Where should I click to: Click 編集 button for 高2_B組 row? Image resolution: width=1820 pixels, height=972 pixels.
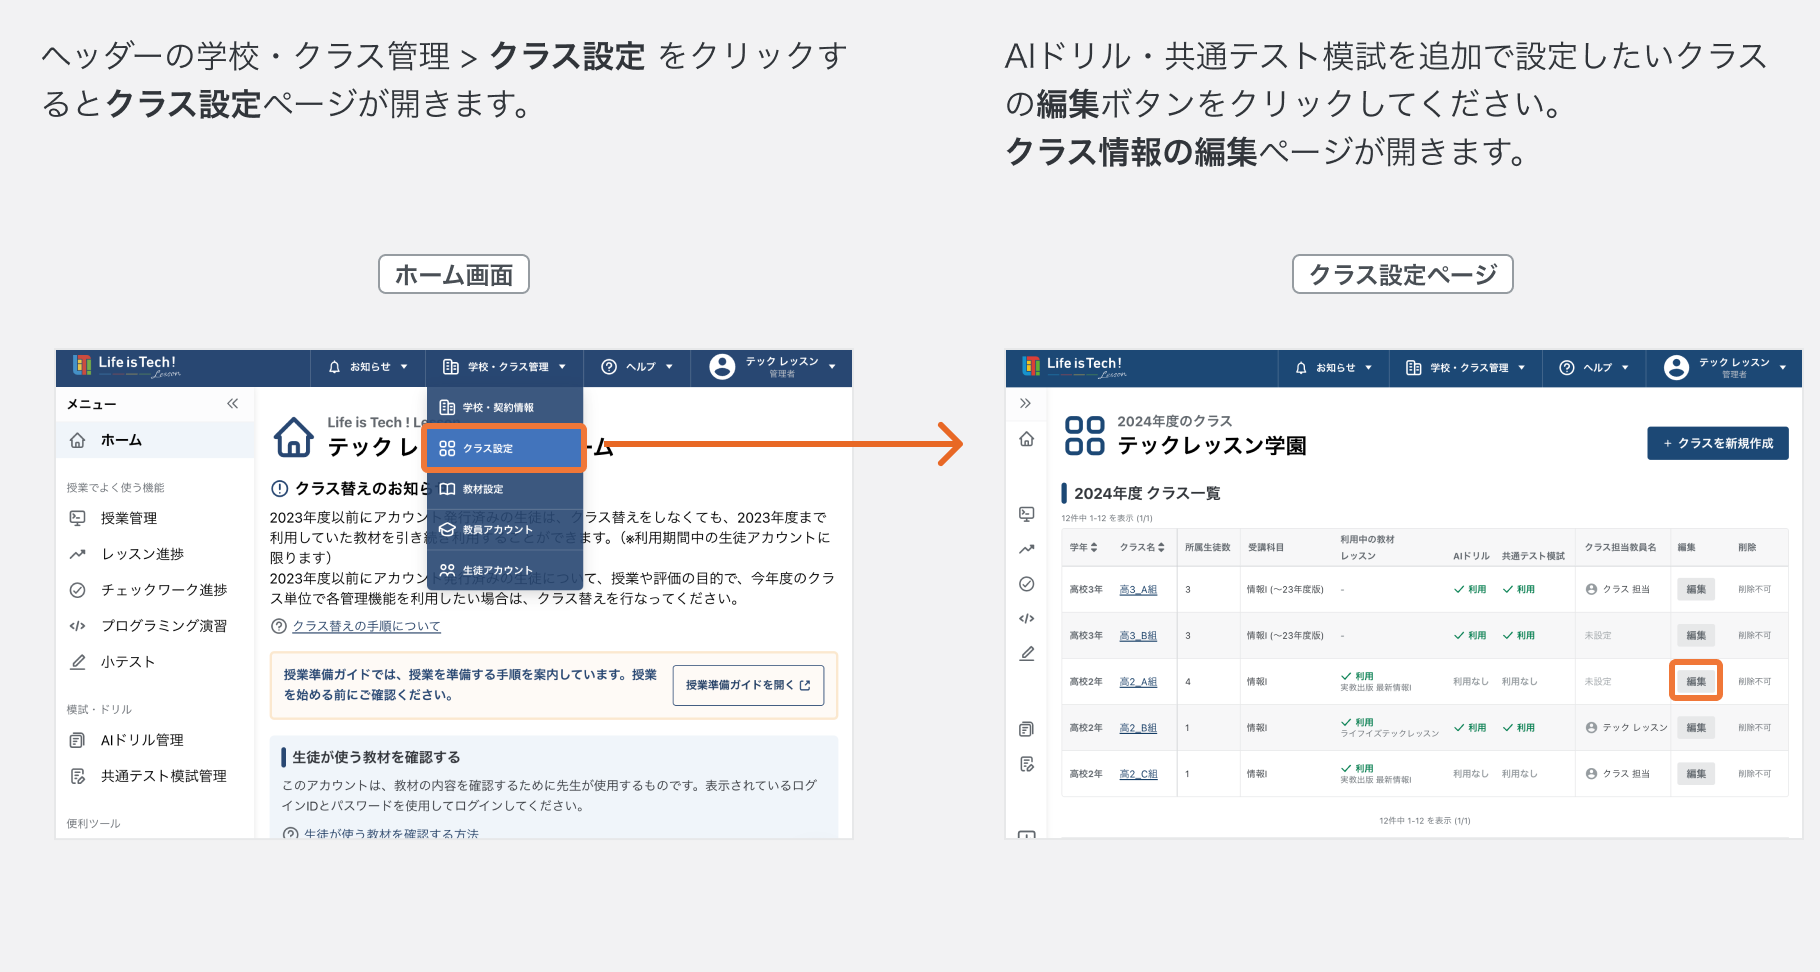coord(1696,728)
